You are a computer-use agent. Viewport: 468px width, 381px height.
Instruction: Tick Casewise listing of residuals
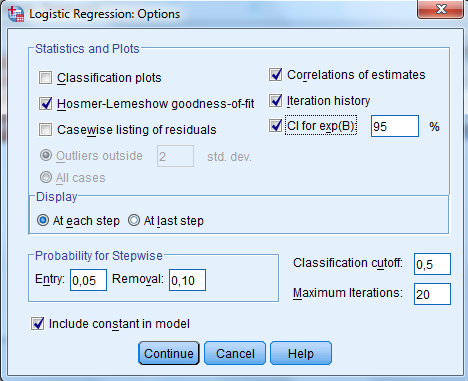[45, 129]
